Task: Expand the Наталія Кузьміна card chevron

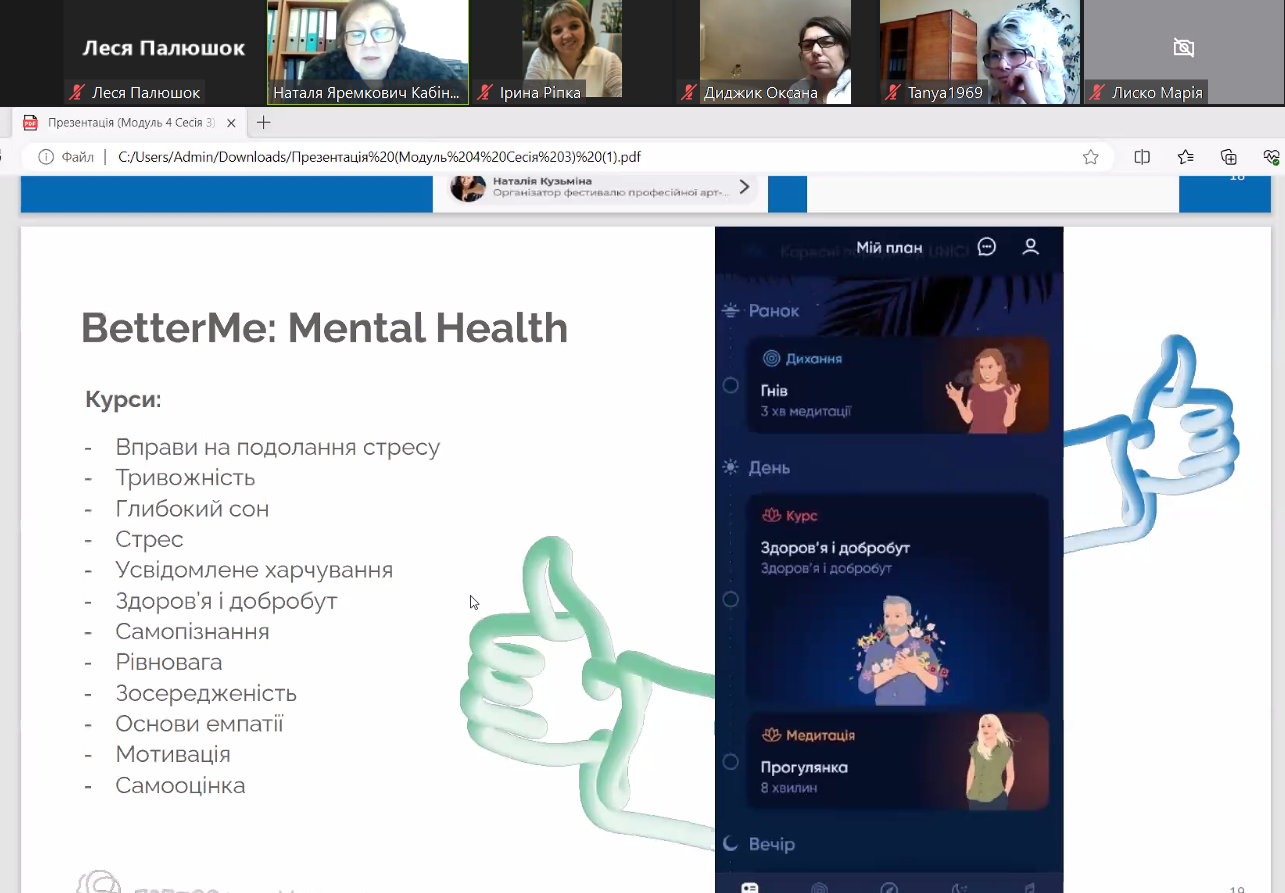Action: coord(744,187)
